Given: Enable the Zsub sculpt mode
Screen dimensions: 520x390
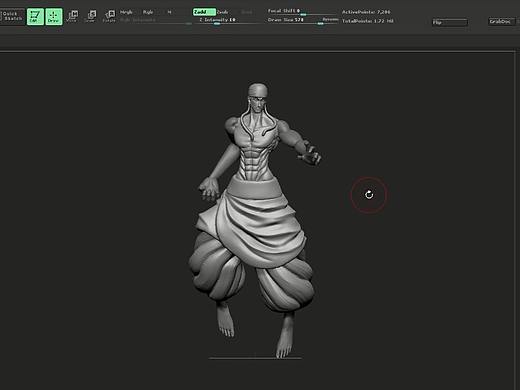Looking at the screenshot, I should click(x=223, y=12).
